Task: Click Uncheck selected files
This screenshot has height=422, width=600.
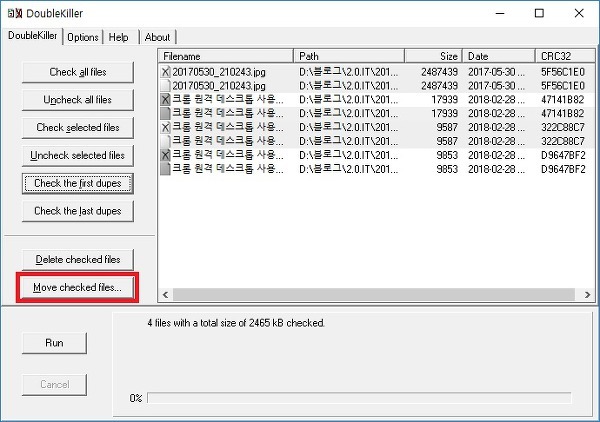Action: coord(78,155)
